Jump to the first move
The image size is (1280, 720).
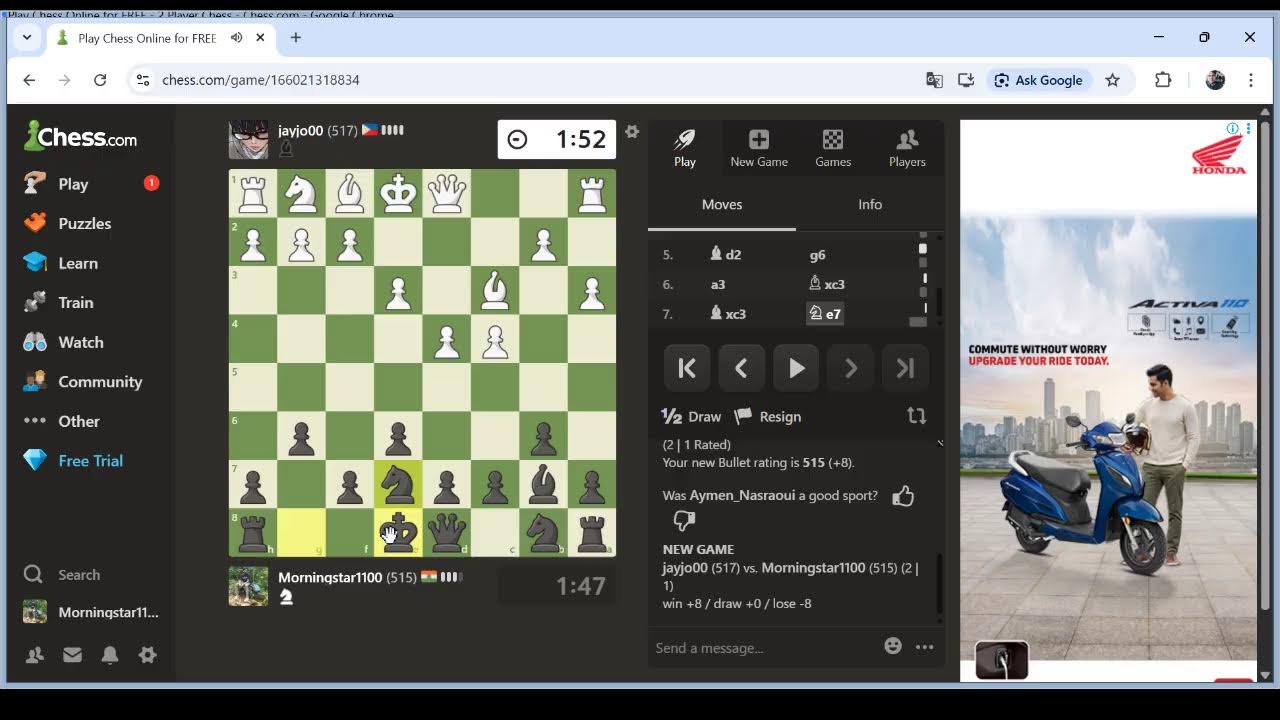point(687,368)
